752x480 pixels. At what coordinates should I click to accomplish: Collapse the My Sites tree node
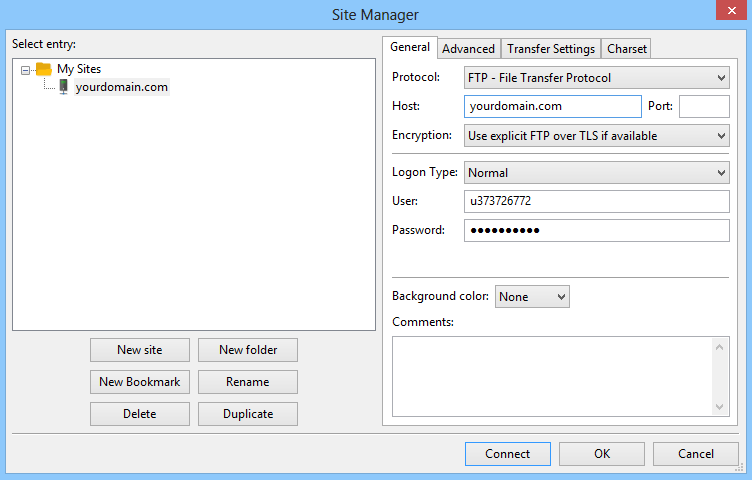(x=25, y=70)
